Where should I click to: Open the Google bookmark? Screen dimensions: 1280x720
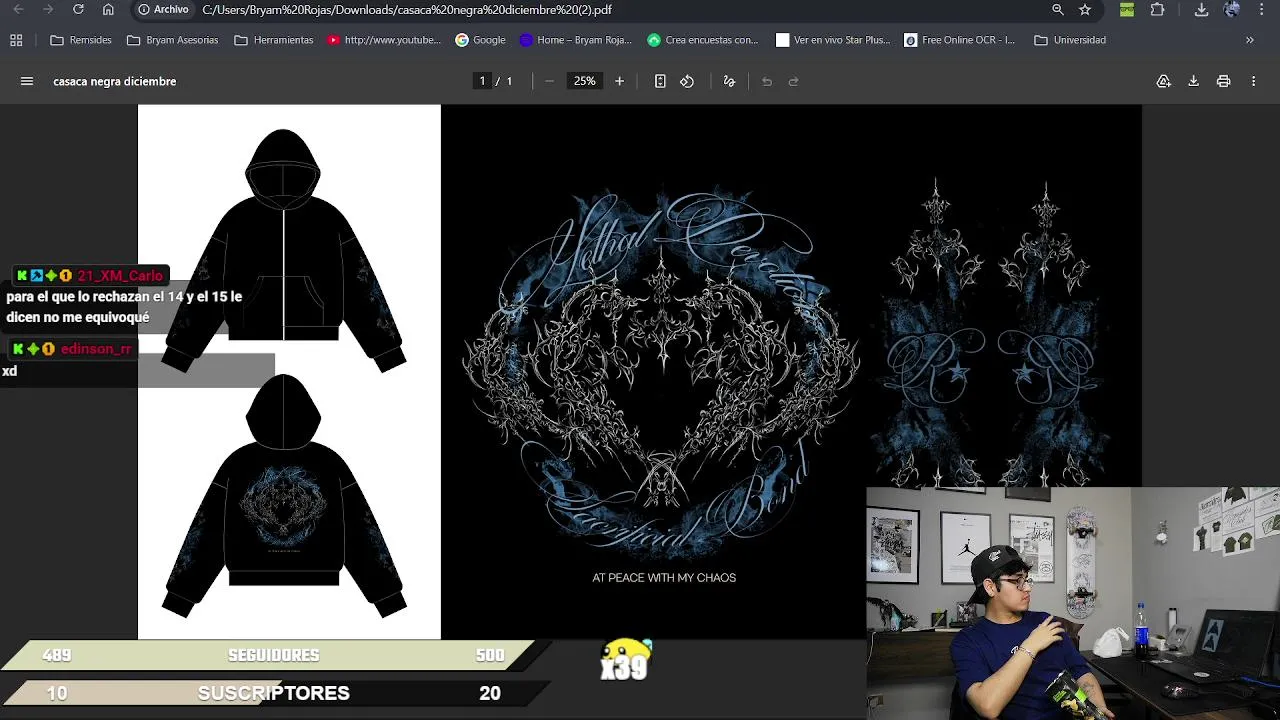480,40
